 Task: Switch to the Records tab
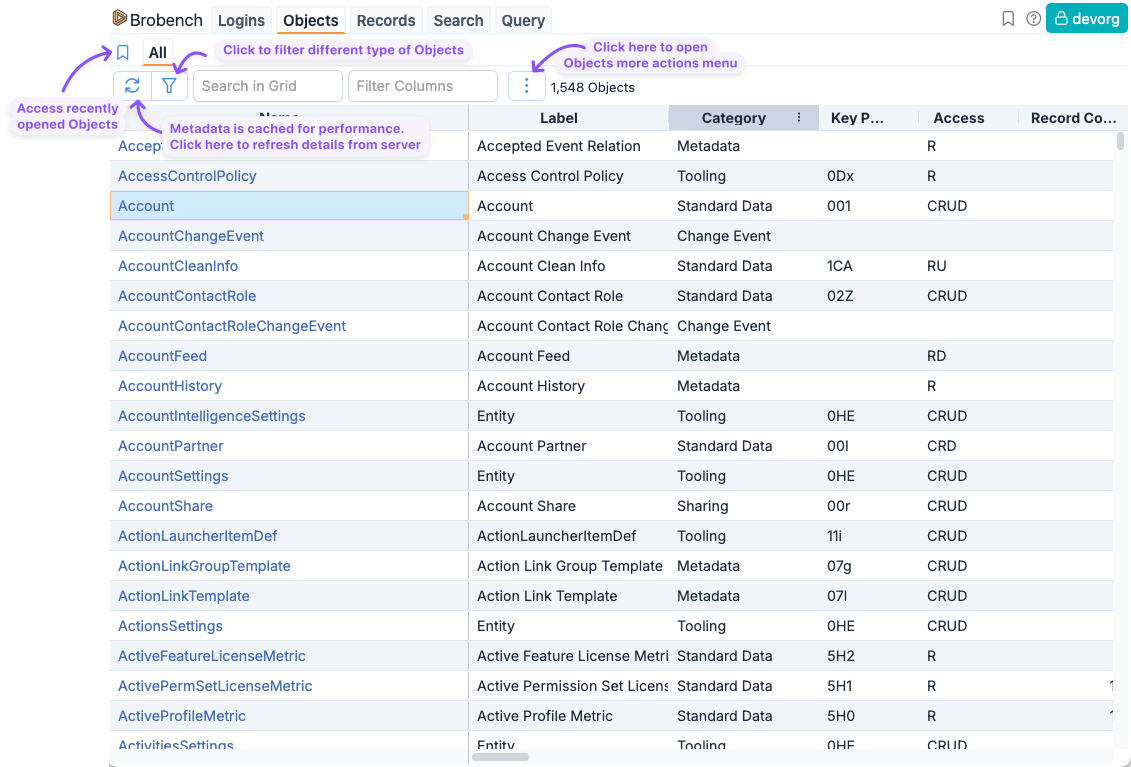click(x=386, y=20)
